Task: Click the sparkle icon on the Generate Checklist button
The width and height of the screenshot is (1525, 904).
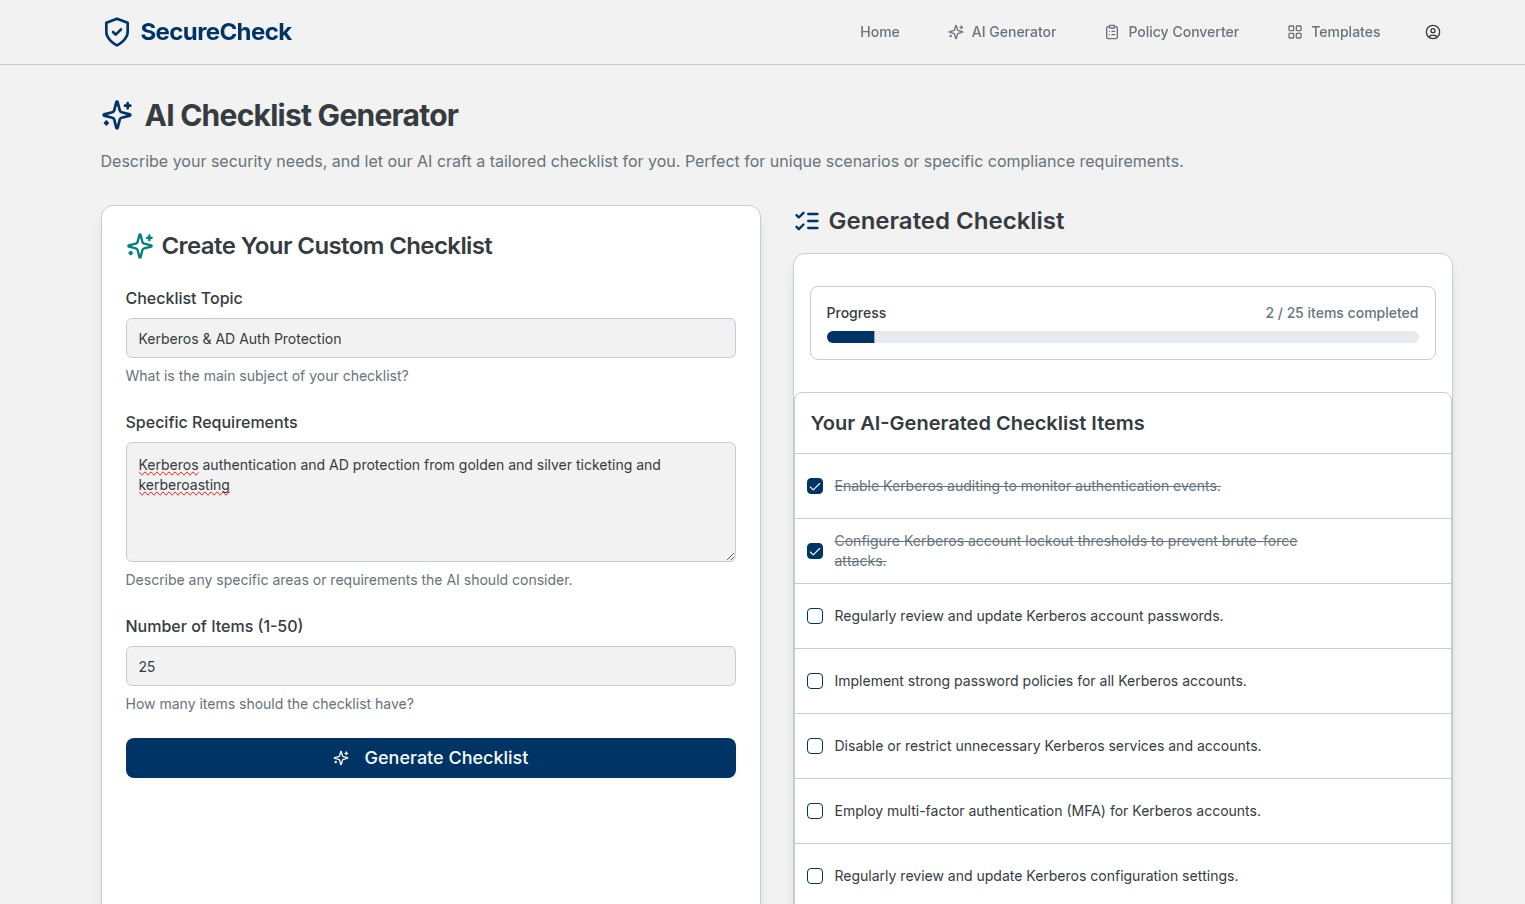Action: [341, 757]
